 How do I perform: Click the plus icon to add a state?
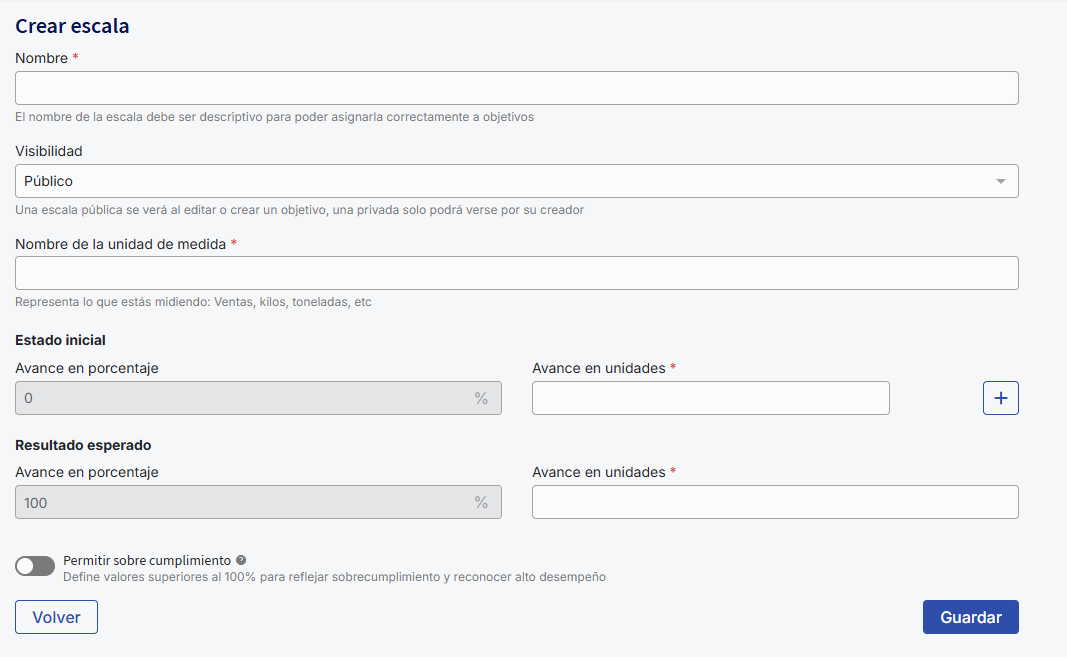pyautogui.click(x=1001, y=398)
